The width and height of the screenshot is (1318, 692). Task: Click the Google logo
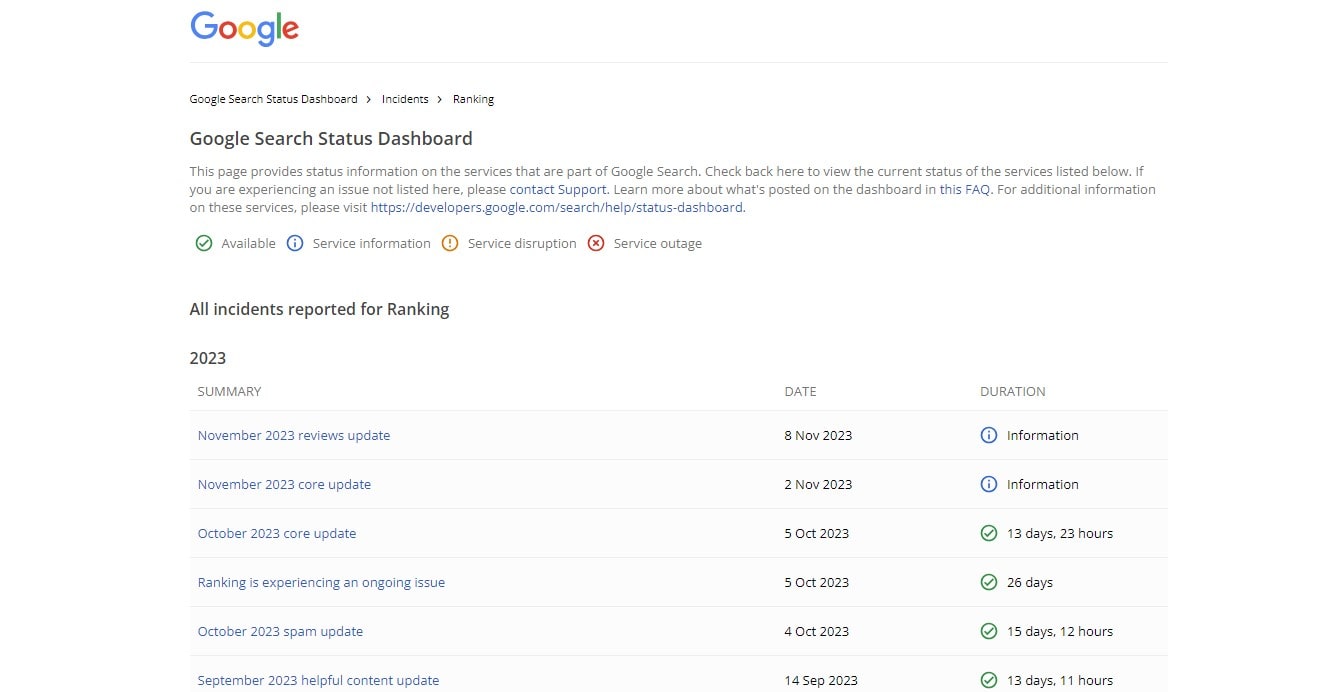coord(244,28)
